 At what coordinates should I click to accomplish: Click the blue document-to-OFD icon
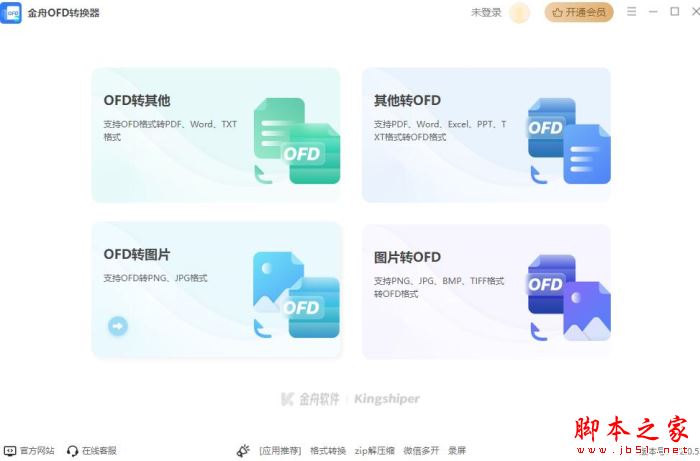[x=569, y=141]
